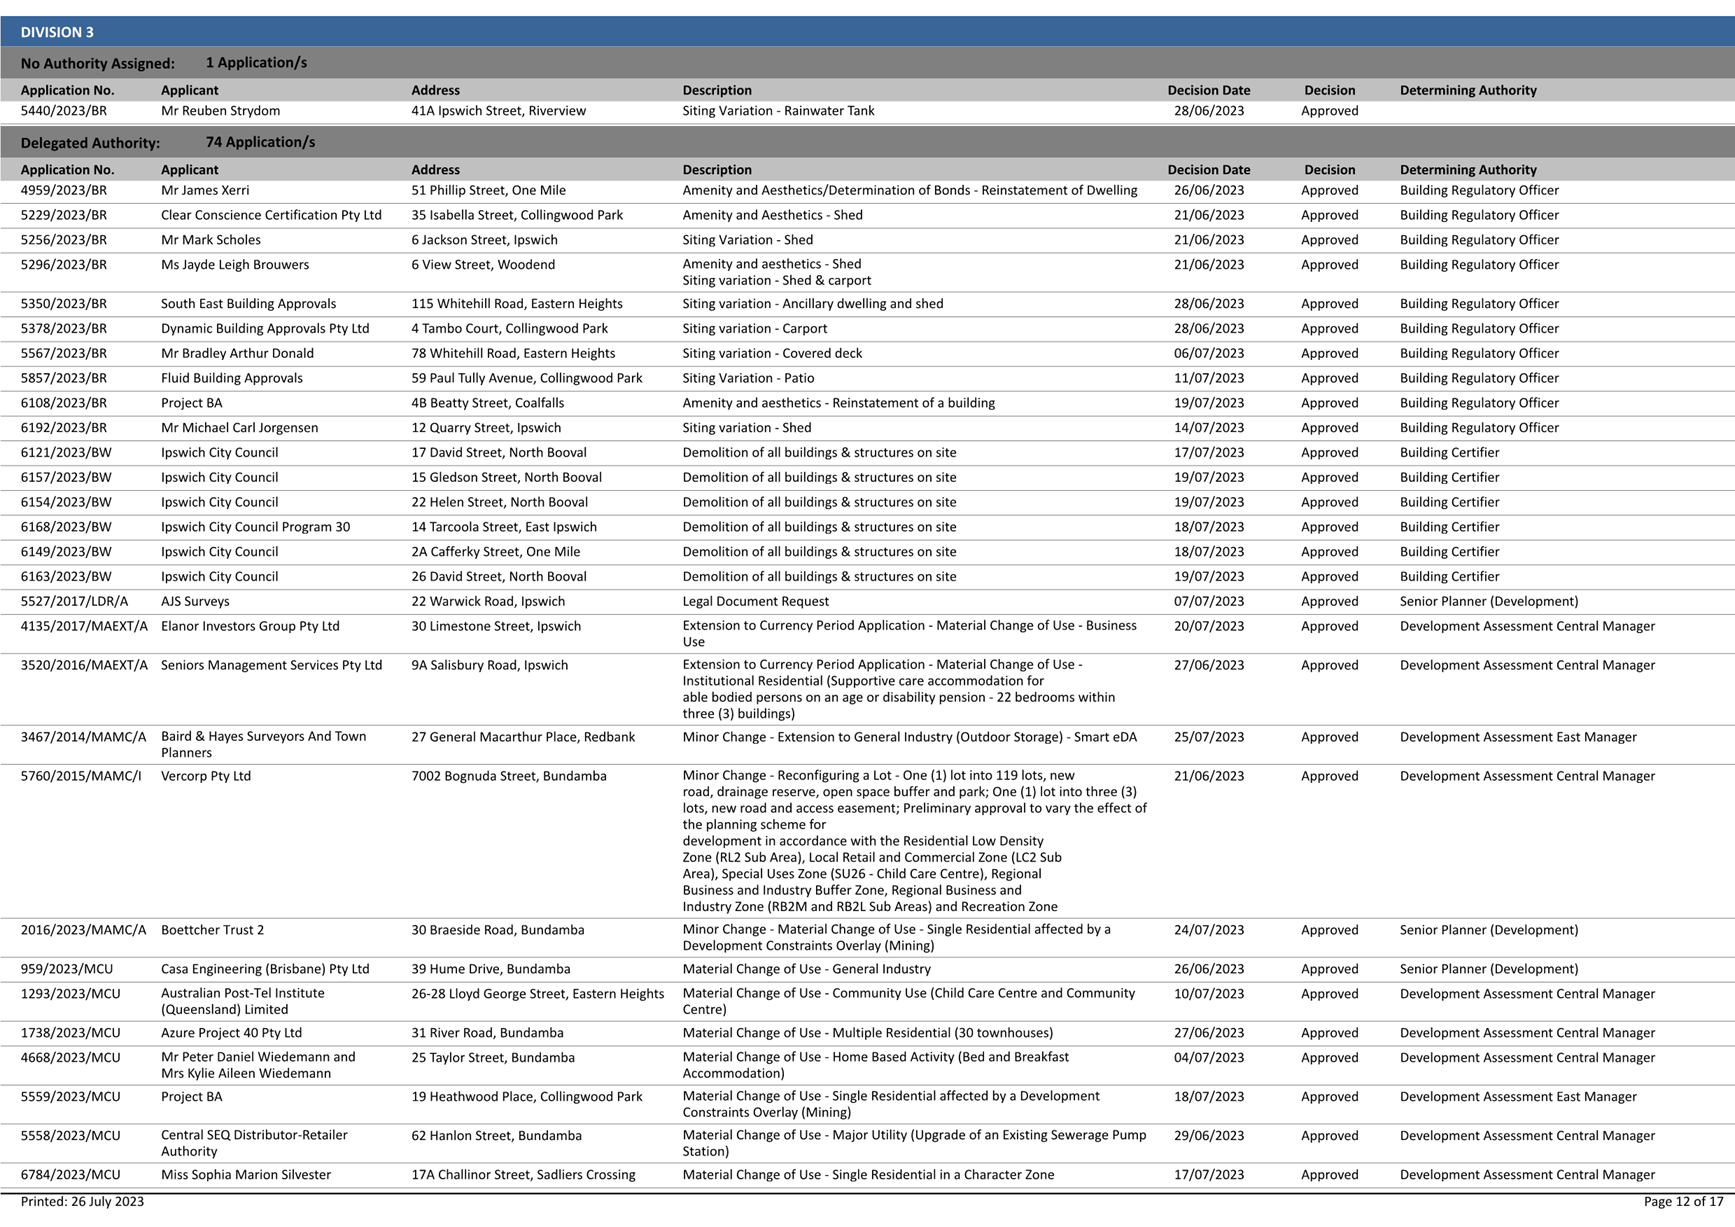Select applicant AJS Surveys
Screen dimensions: 1735x1227
click(195, 602)
